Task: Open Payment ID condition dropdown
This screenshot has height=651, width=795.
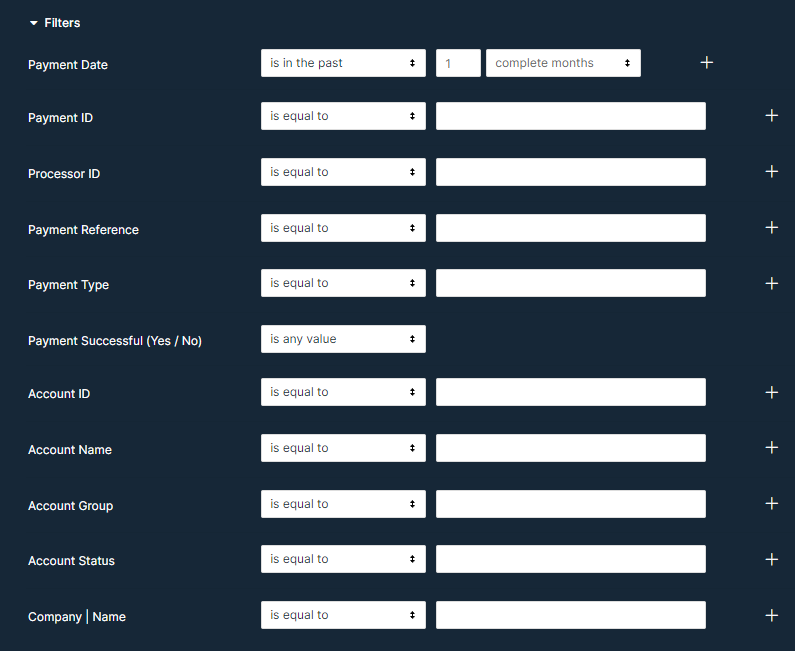Action: click(343, 116)
